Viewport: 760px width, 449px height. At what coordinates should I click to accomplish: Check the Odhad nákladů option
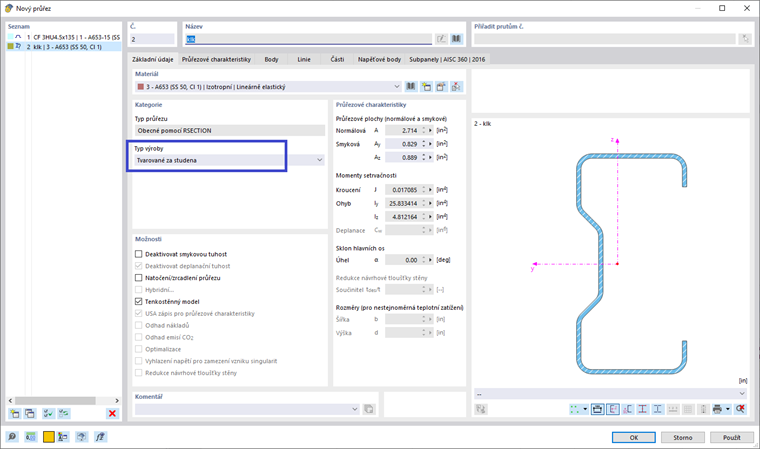(x=139, y=325)
